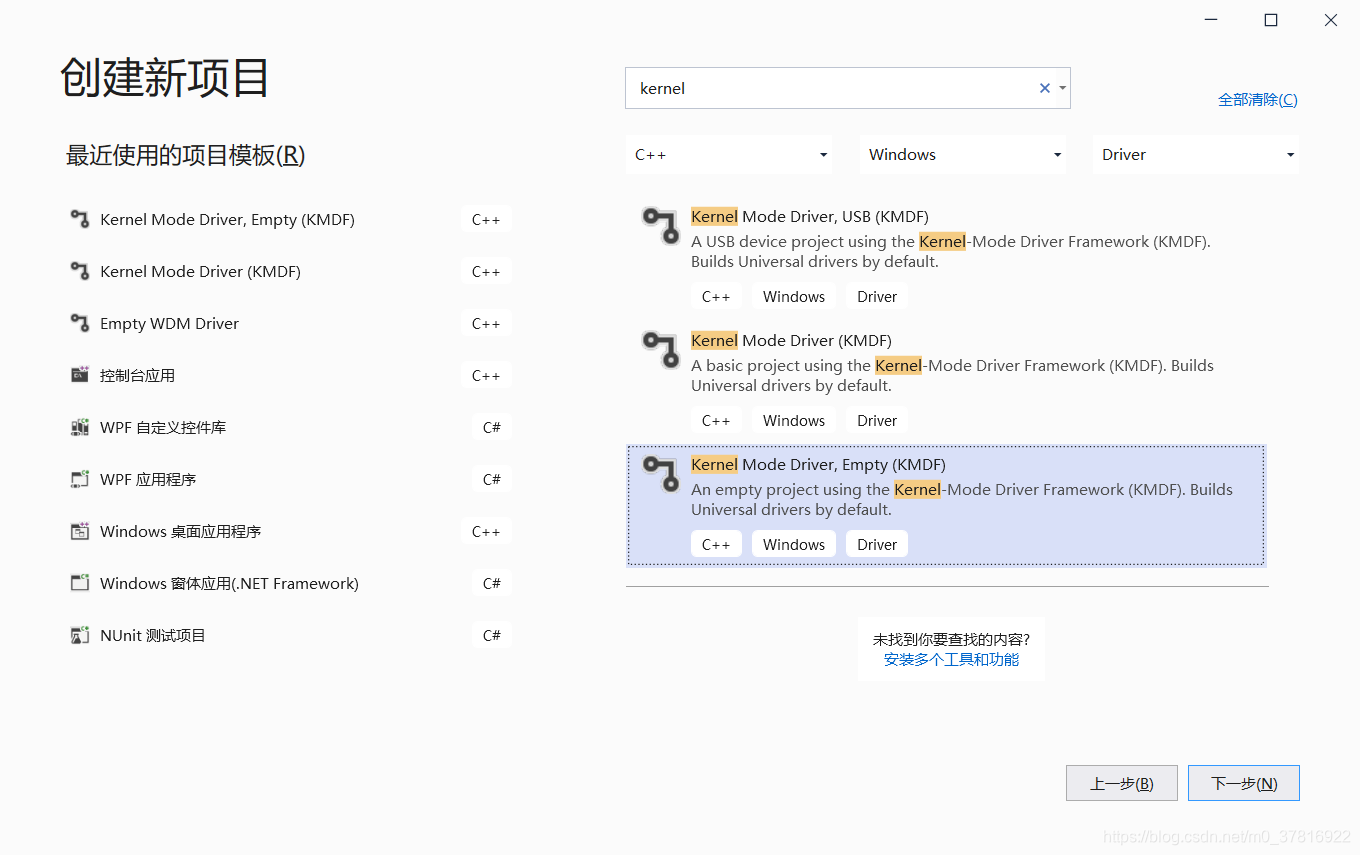Click the Windows tag under USB (KMDF) template
Screen dimensions: 1360x855
794,296
